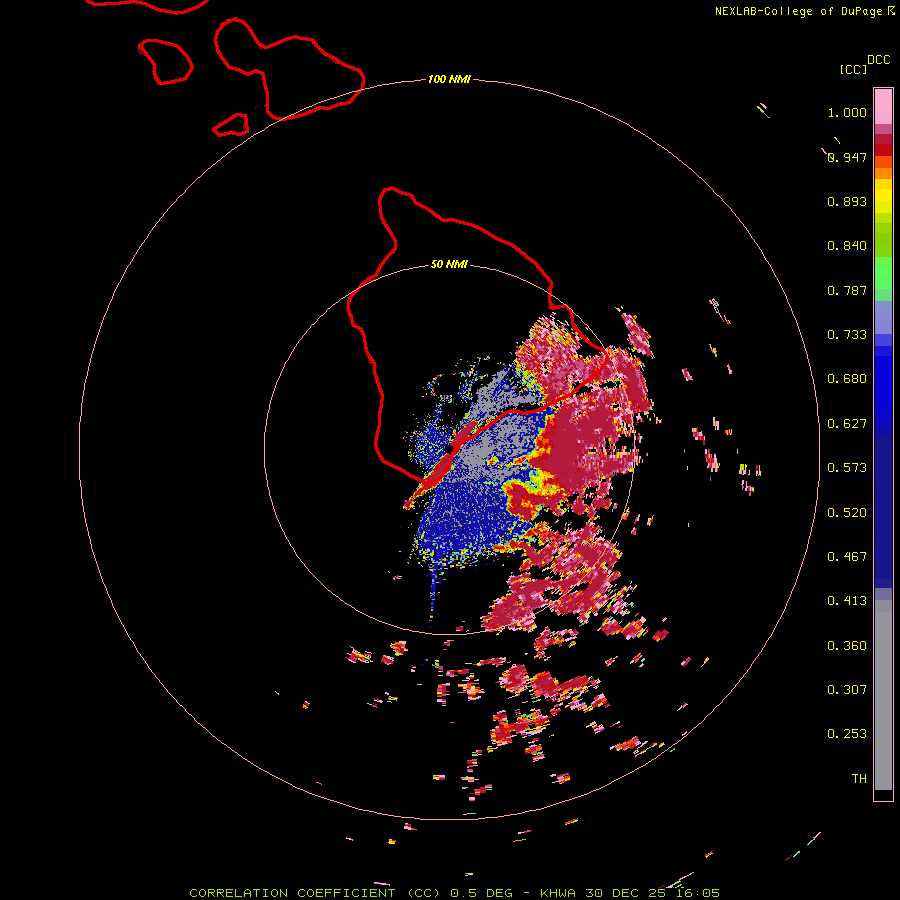Click the light pink top color bar segment

883,106
